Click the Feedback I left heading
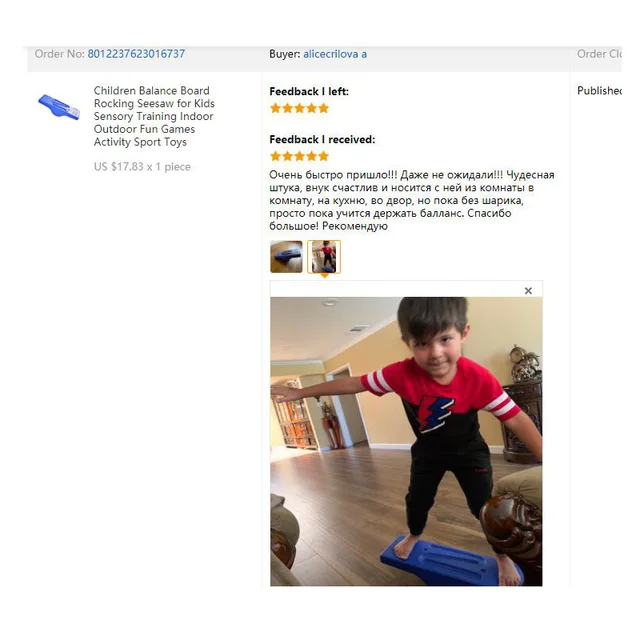The width and height of the screenshot is (640, 640). (x=309, y=91)
